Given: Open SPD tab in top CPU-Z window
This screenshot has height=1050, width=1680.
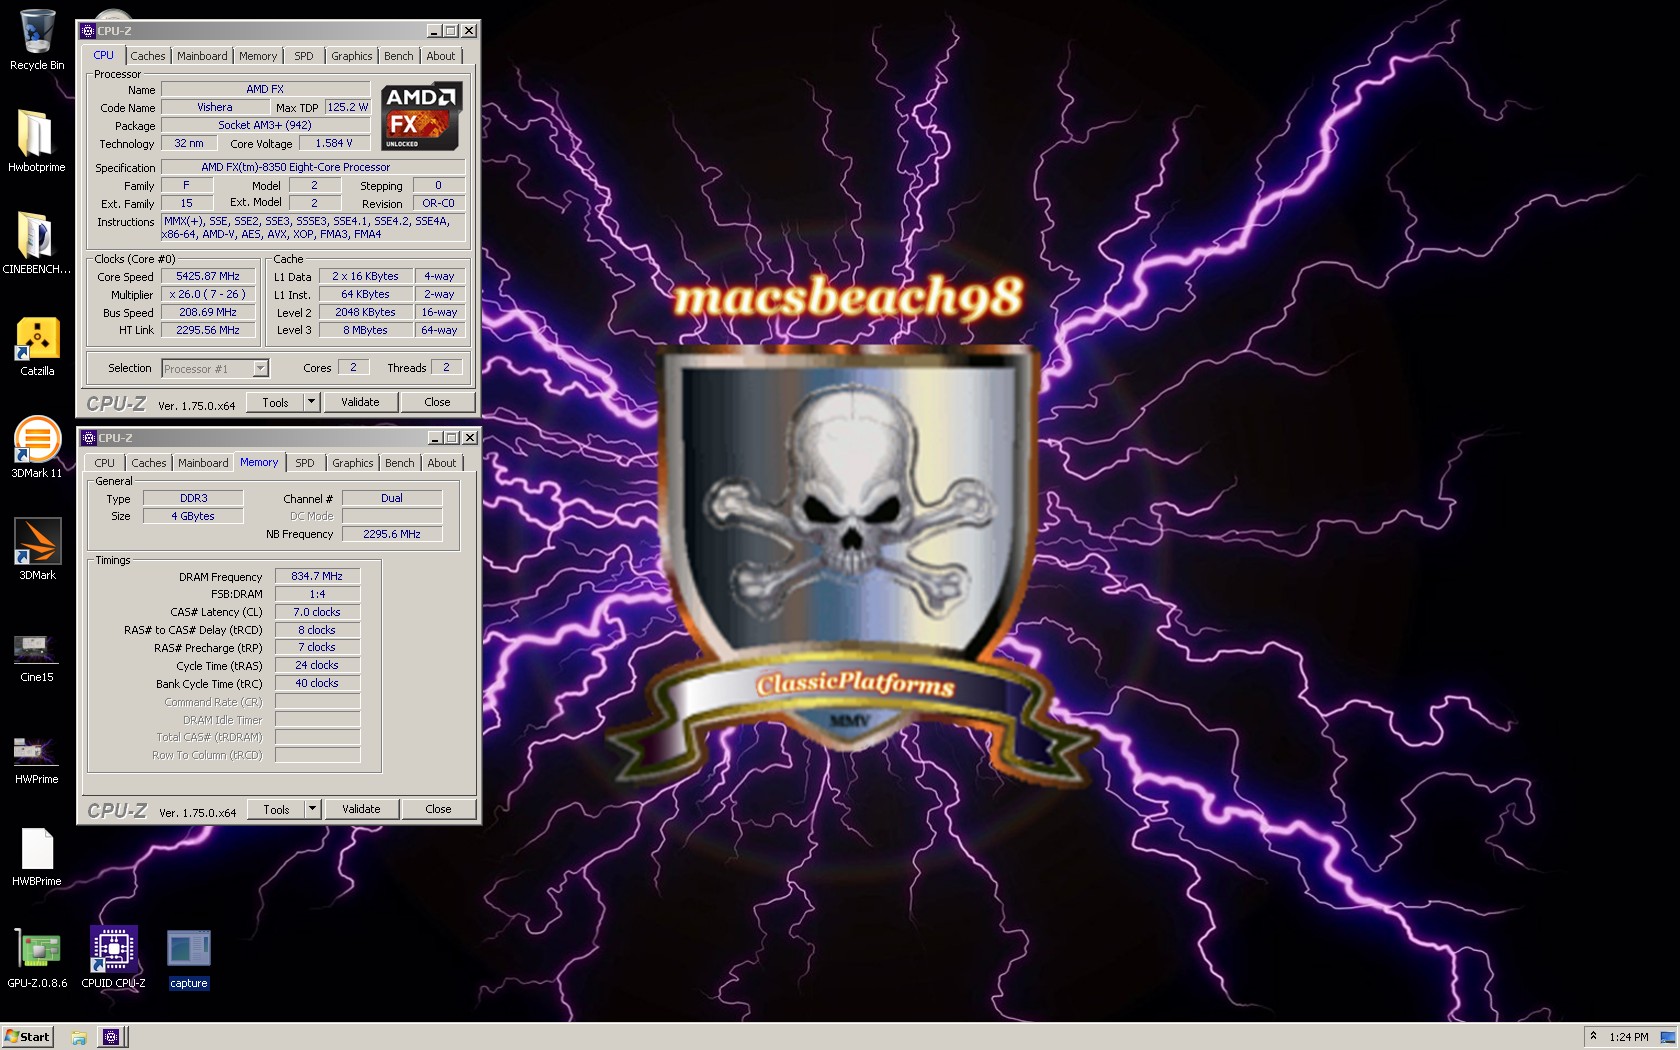Looking at the screenshot, I should tap(304, 56).
